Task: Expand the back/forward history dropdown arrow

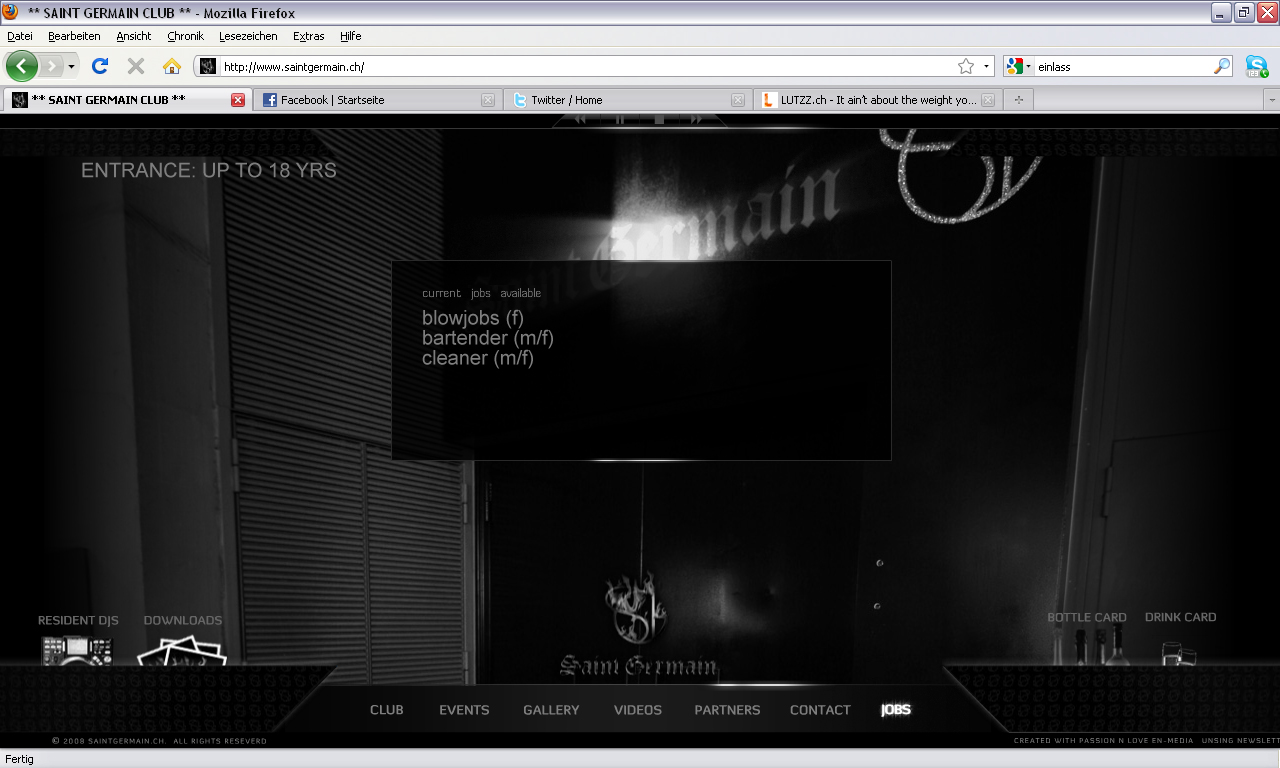Action: 71,67
